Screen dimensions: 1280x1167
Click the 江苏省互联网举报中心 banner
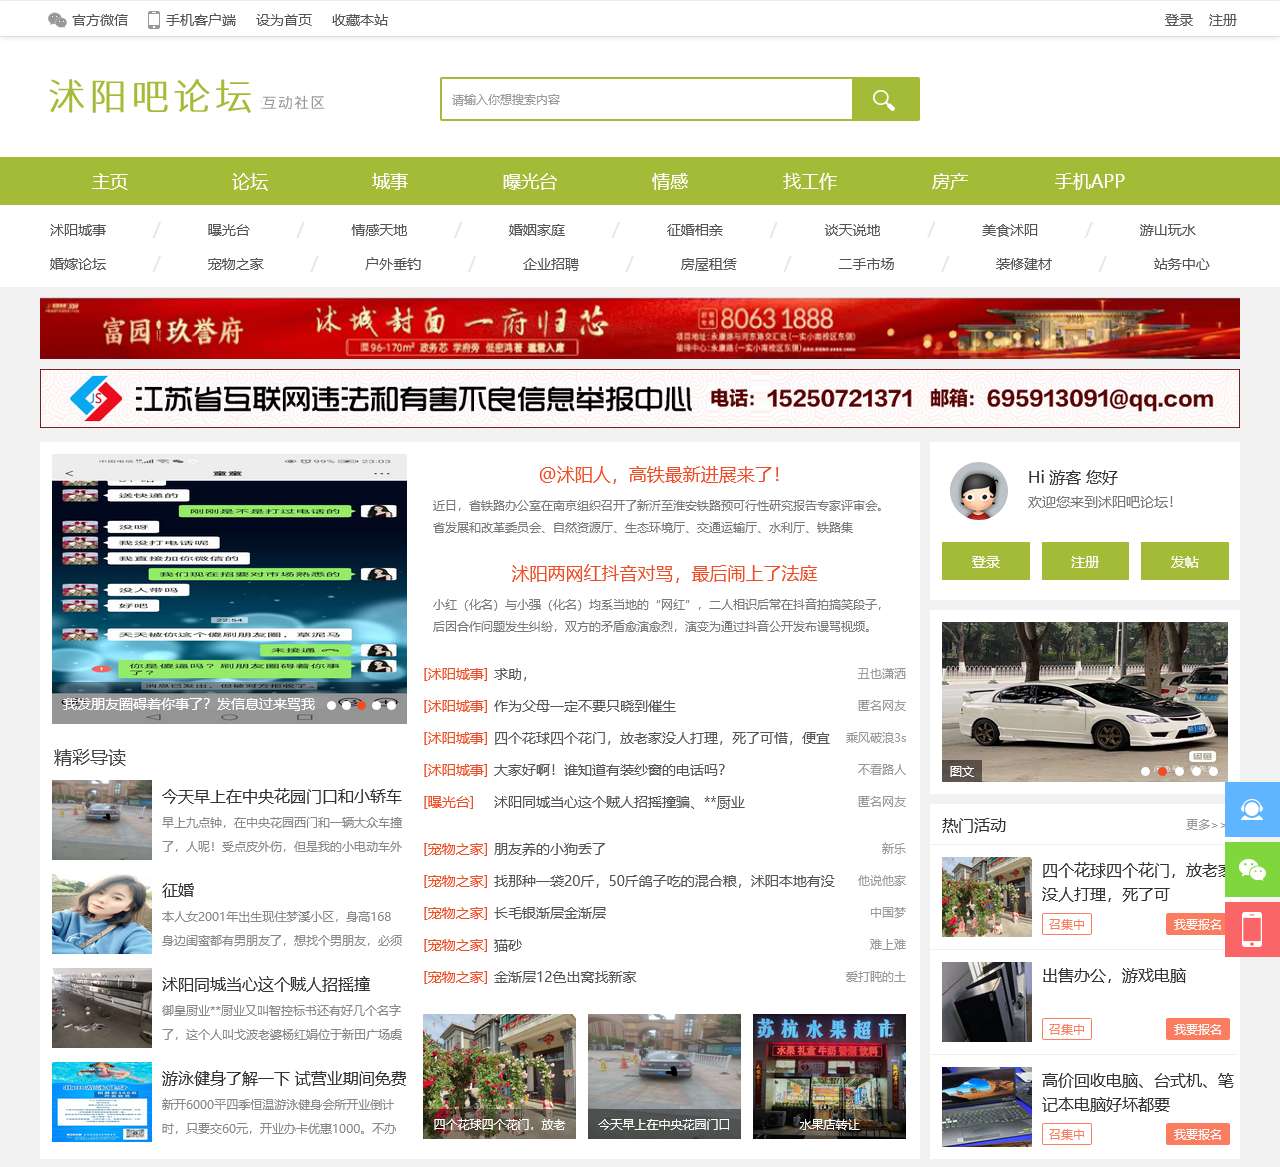[x=640, y=398]
